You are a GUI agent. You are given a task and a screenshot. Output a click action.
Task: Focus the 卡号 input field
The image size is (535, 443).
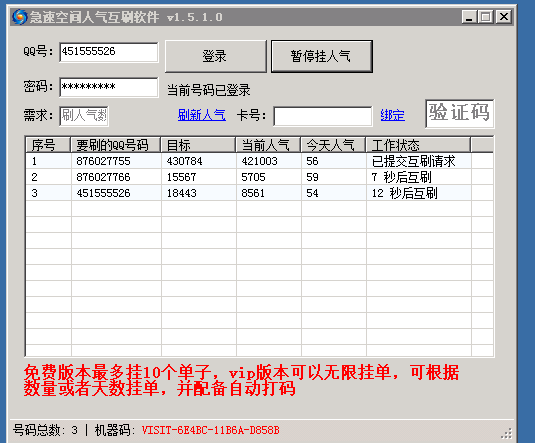(322, 116)
